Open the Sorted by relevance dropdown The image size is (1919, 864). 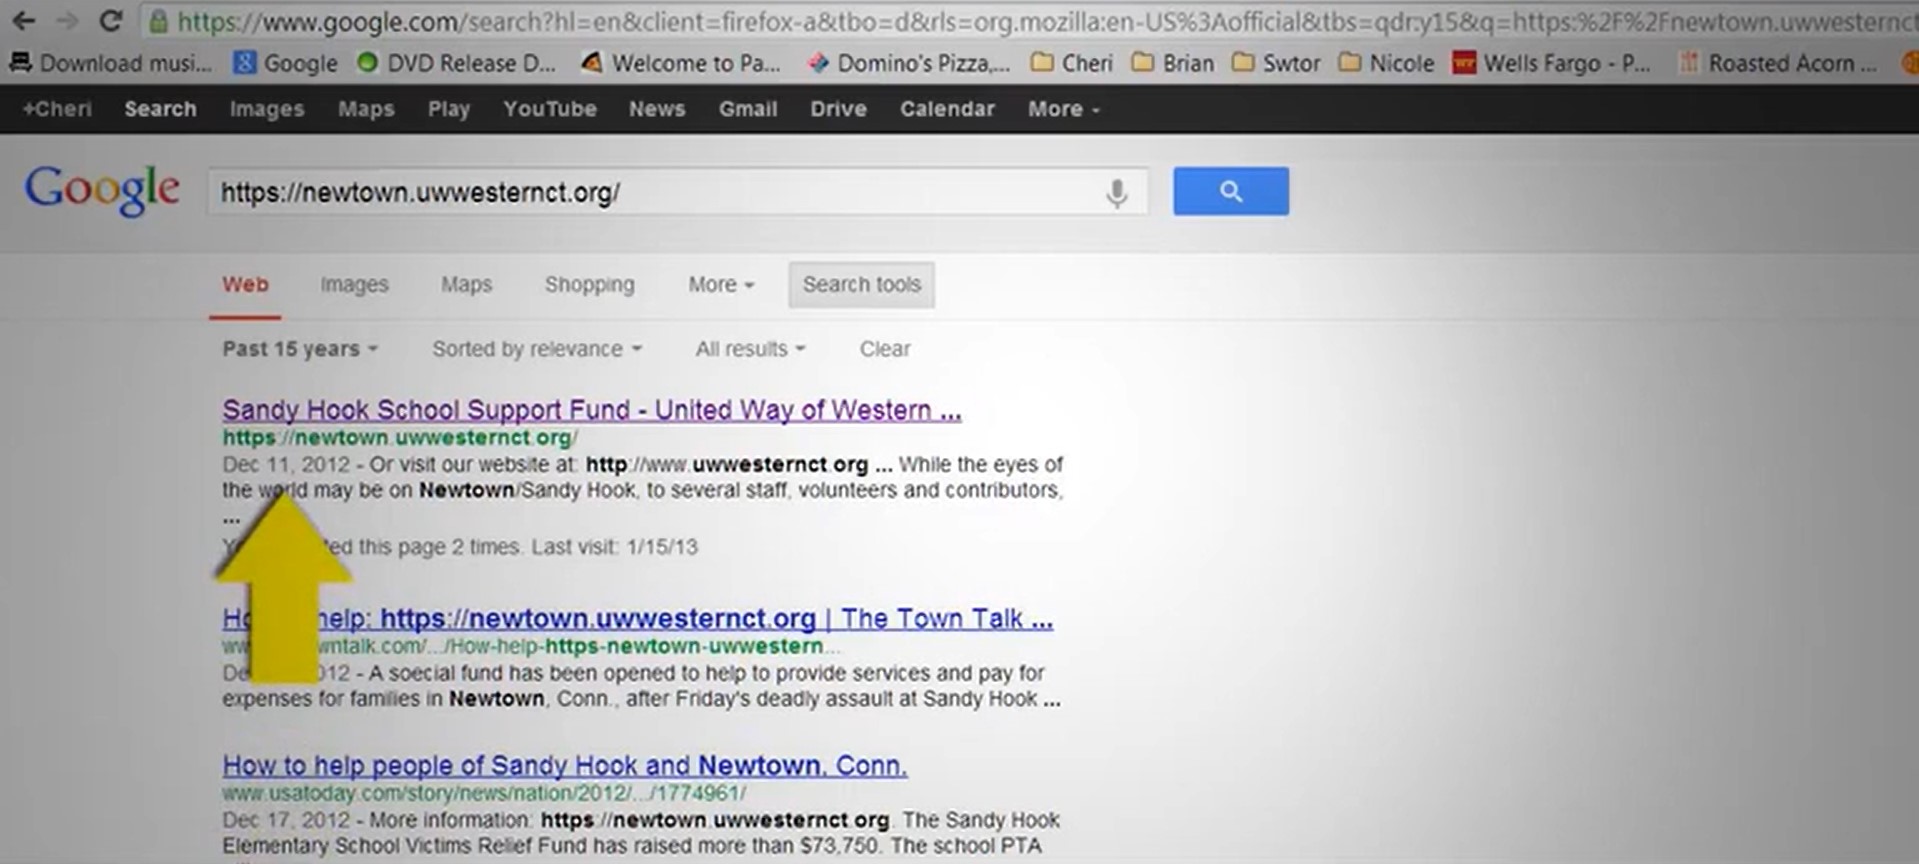coord(537,349)
